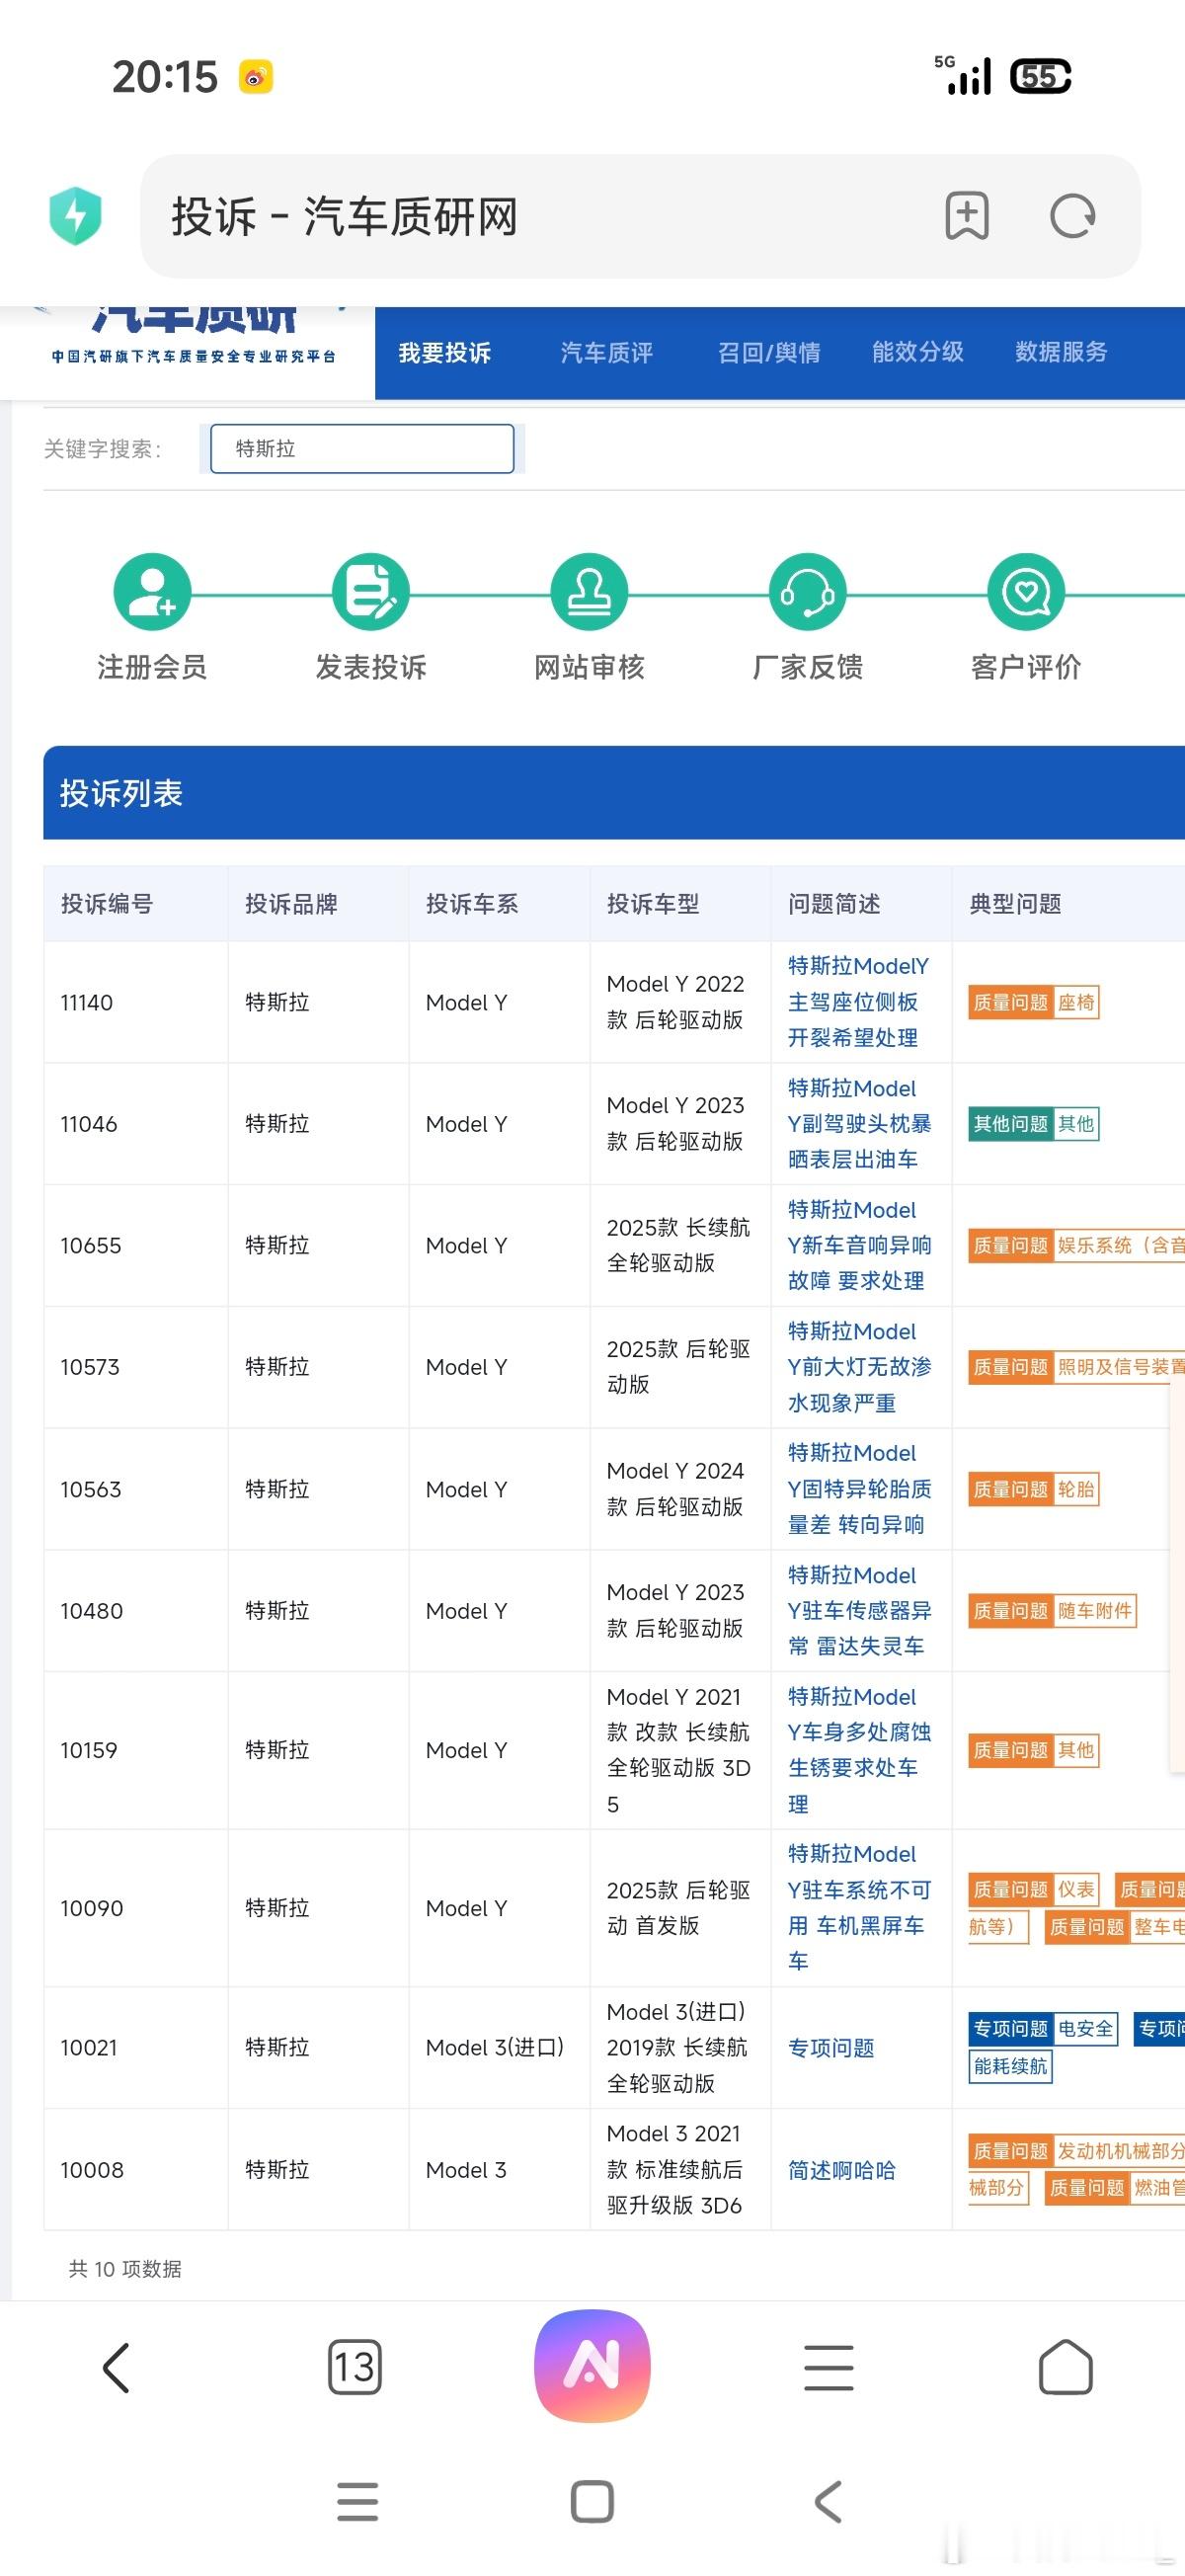Tap the 质量问题 座椅 tag
This screenshot has width=1185, height=2576.
tap(1034, 1002)
